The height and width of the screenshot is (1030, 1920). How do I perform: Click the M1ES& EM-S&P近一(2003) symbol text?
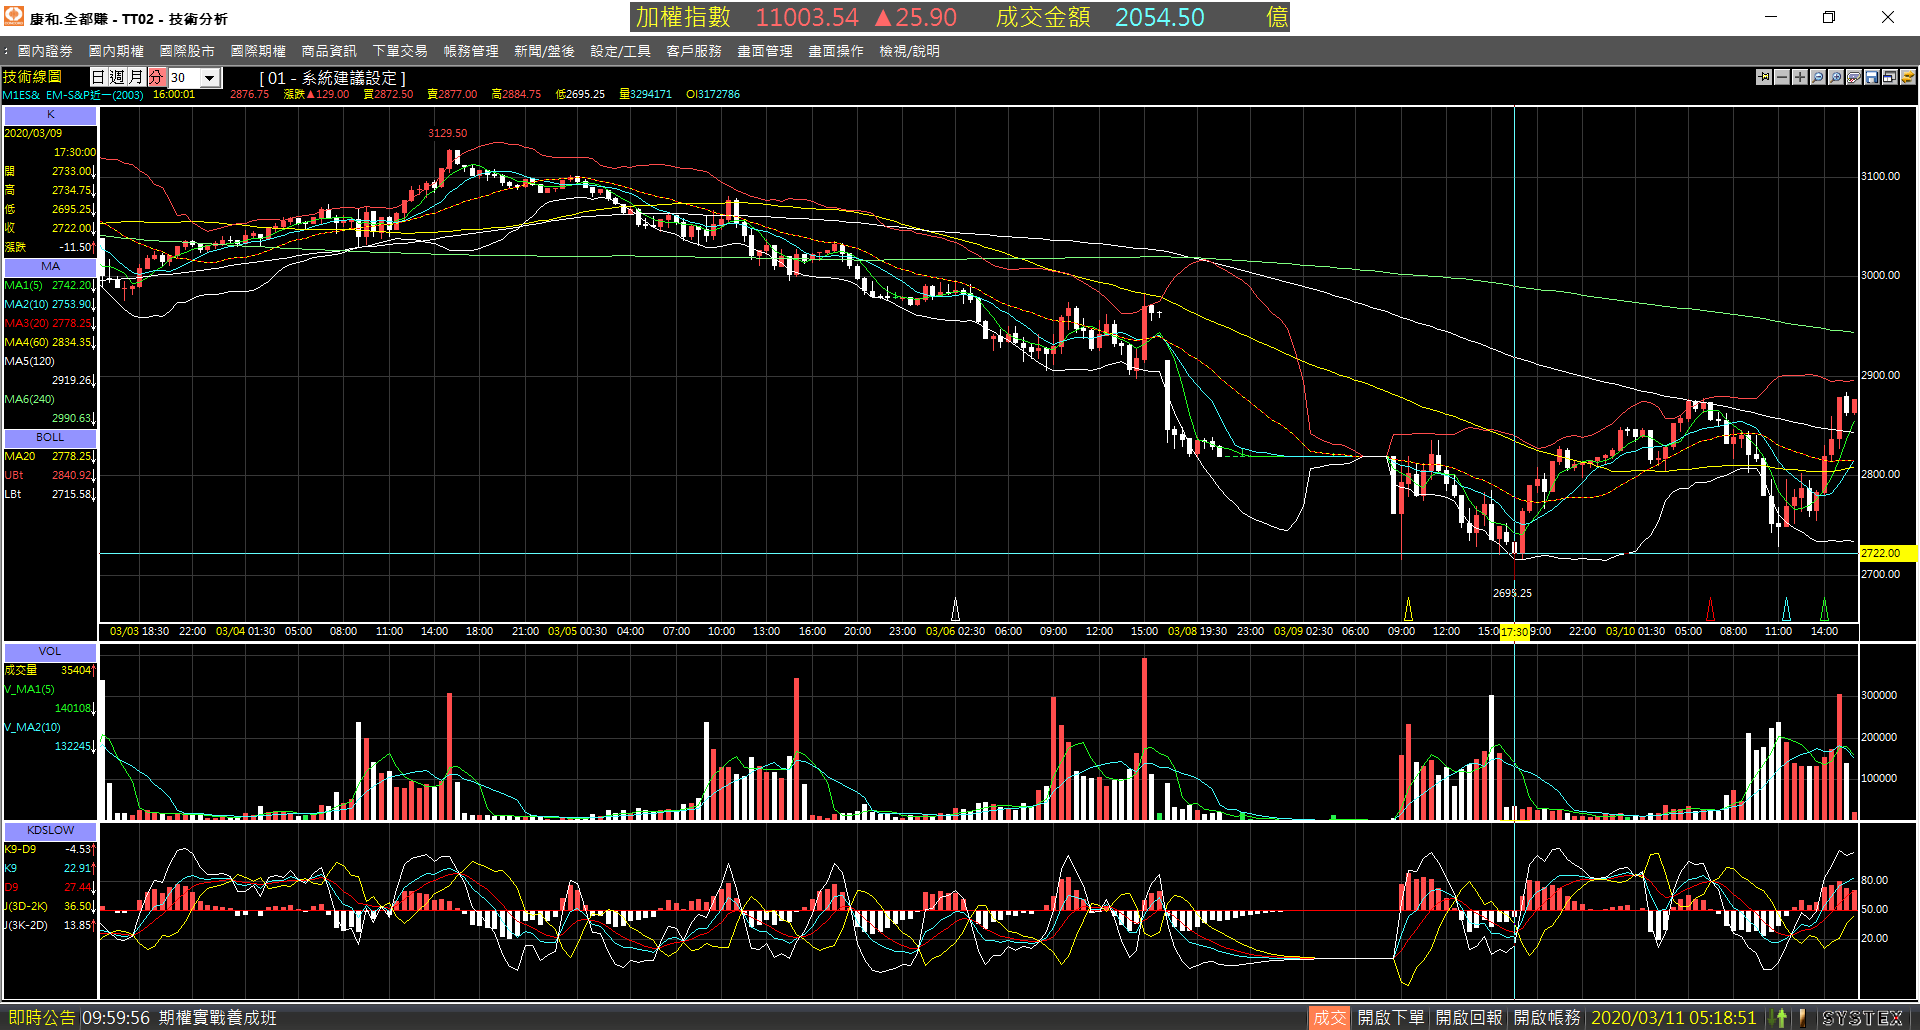click(x=73, y=95)
